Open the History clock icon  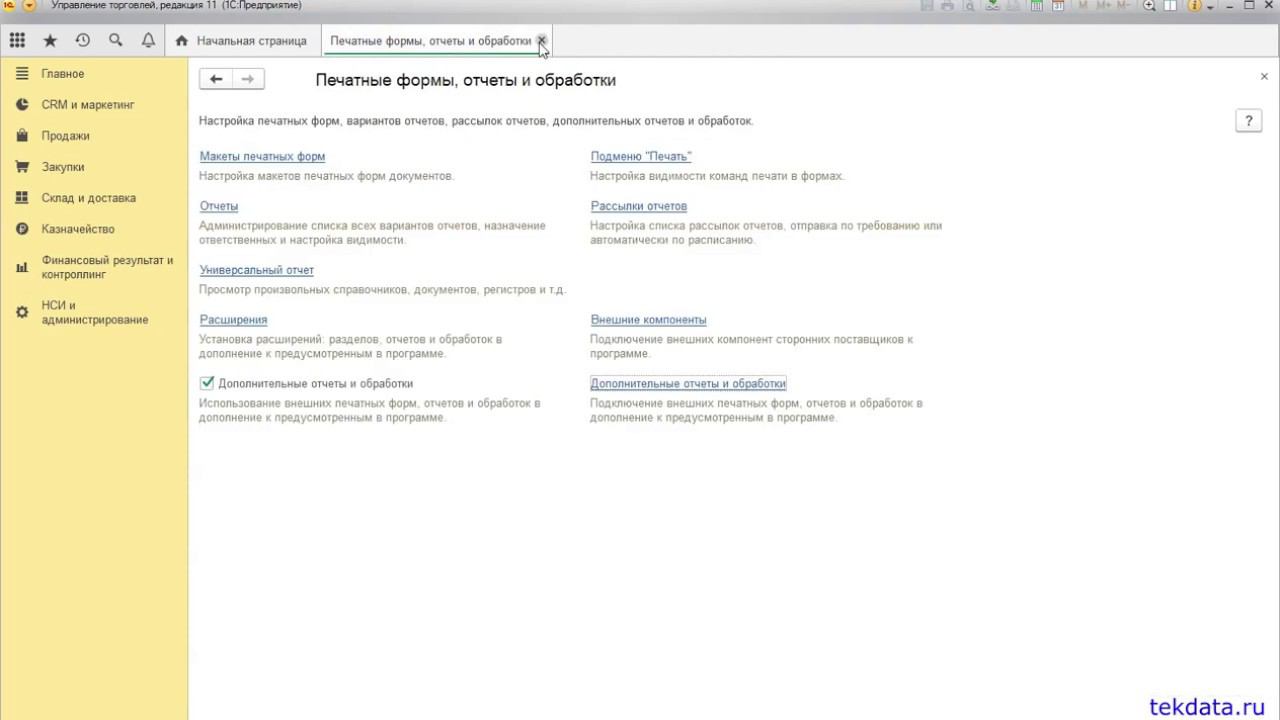tap(83, 41)
